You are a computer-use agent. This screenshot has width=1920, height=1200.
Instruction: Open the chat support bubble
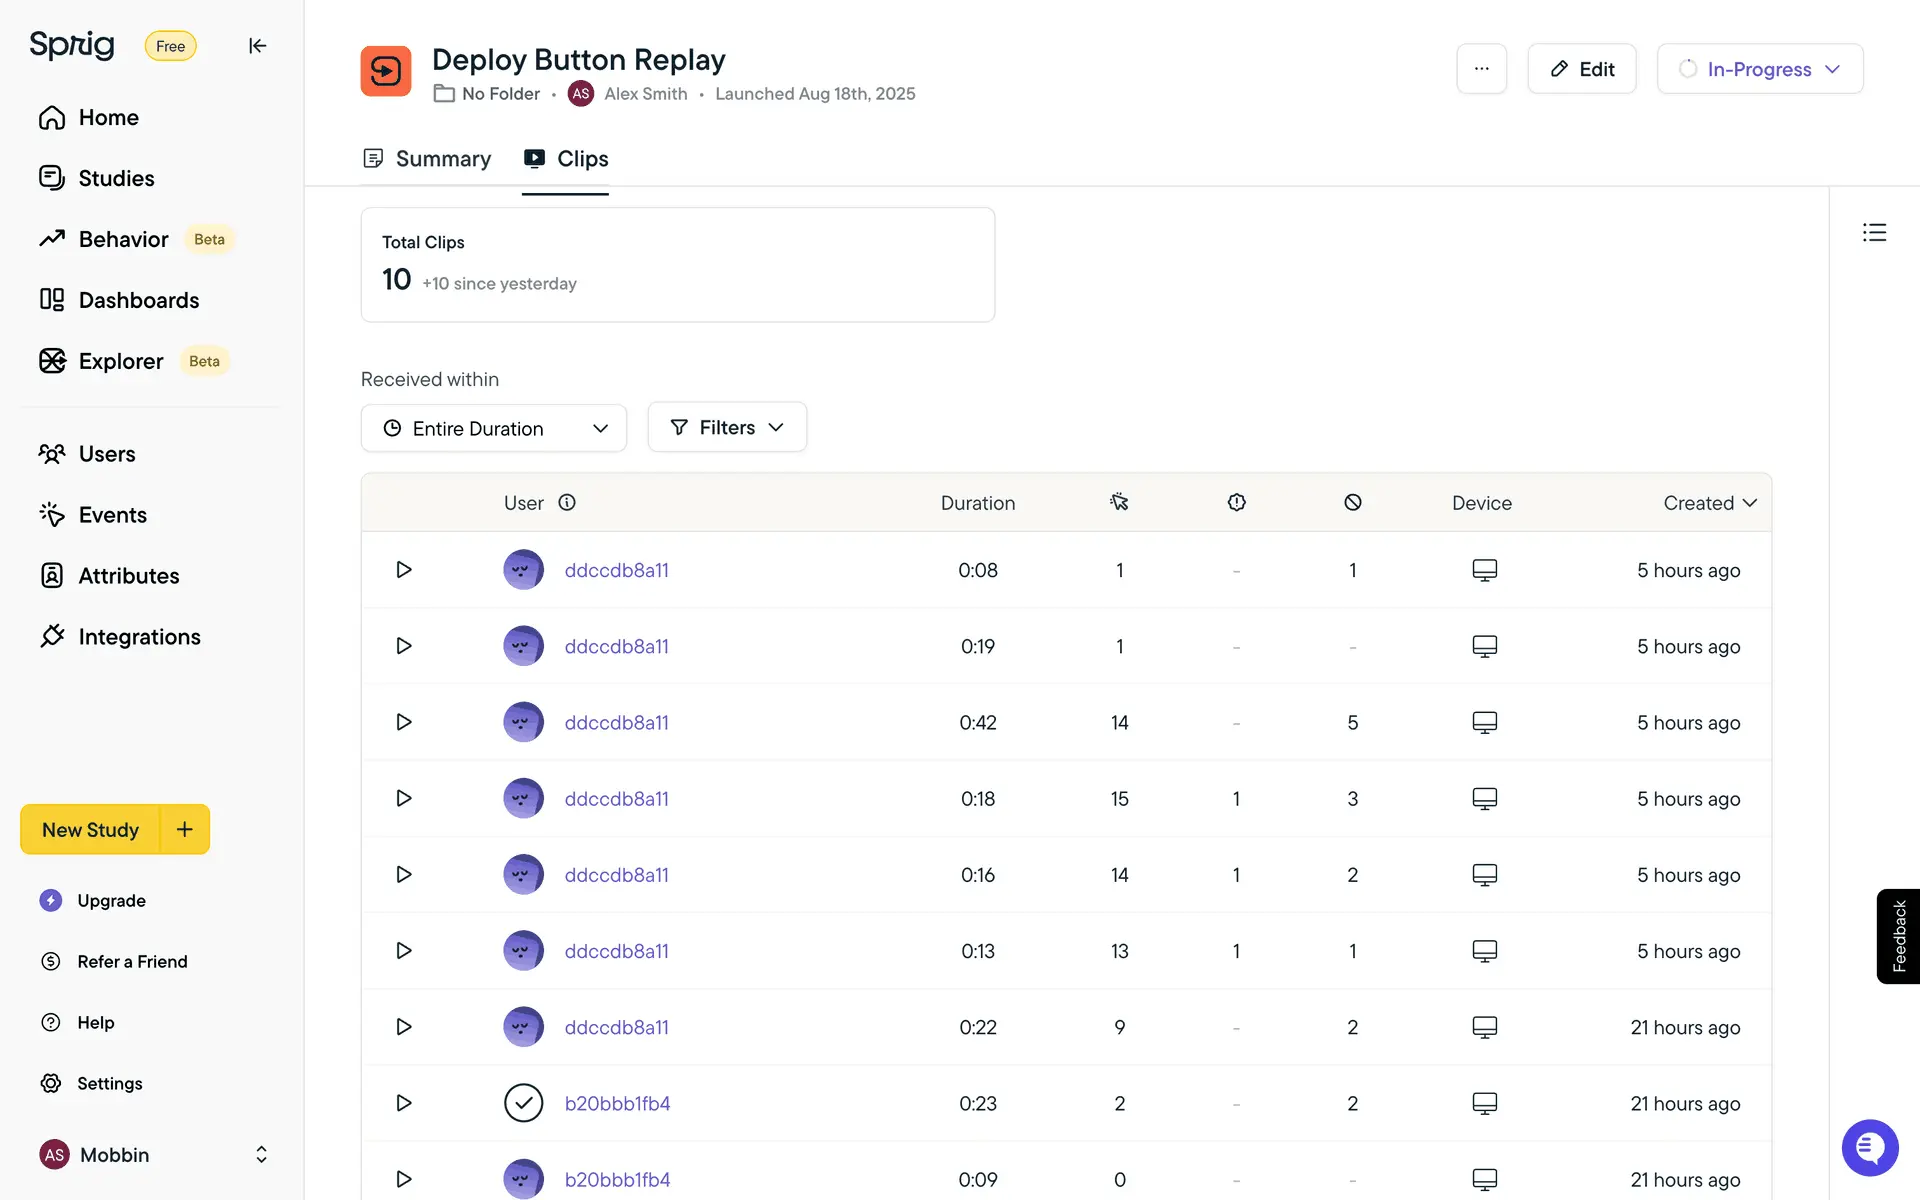pyautogui.click(x=1869, y=1147)
